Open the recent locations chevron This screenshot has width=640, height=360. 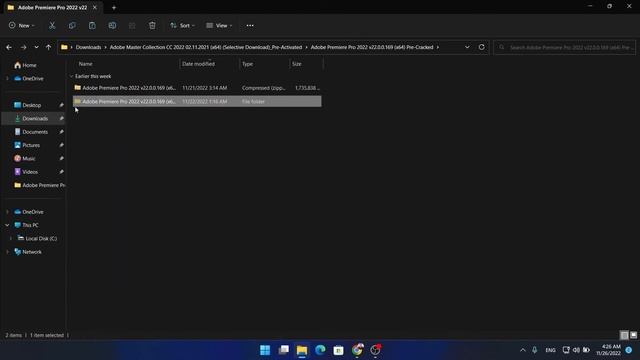(x=36, y=47)
